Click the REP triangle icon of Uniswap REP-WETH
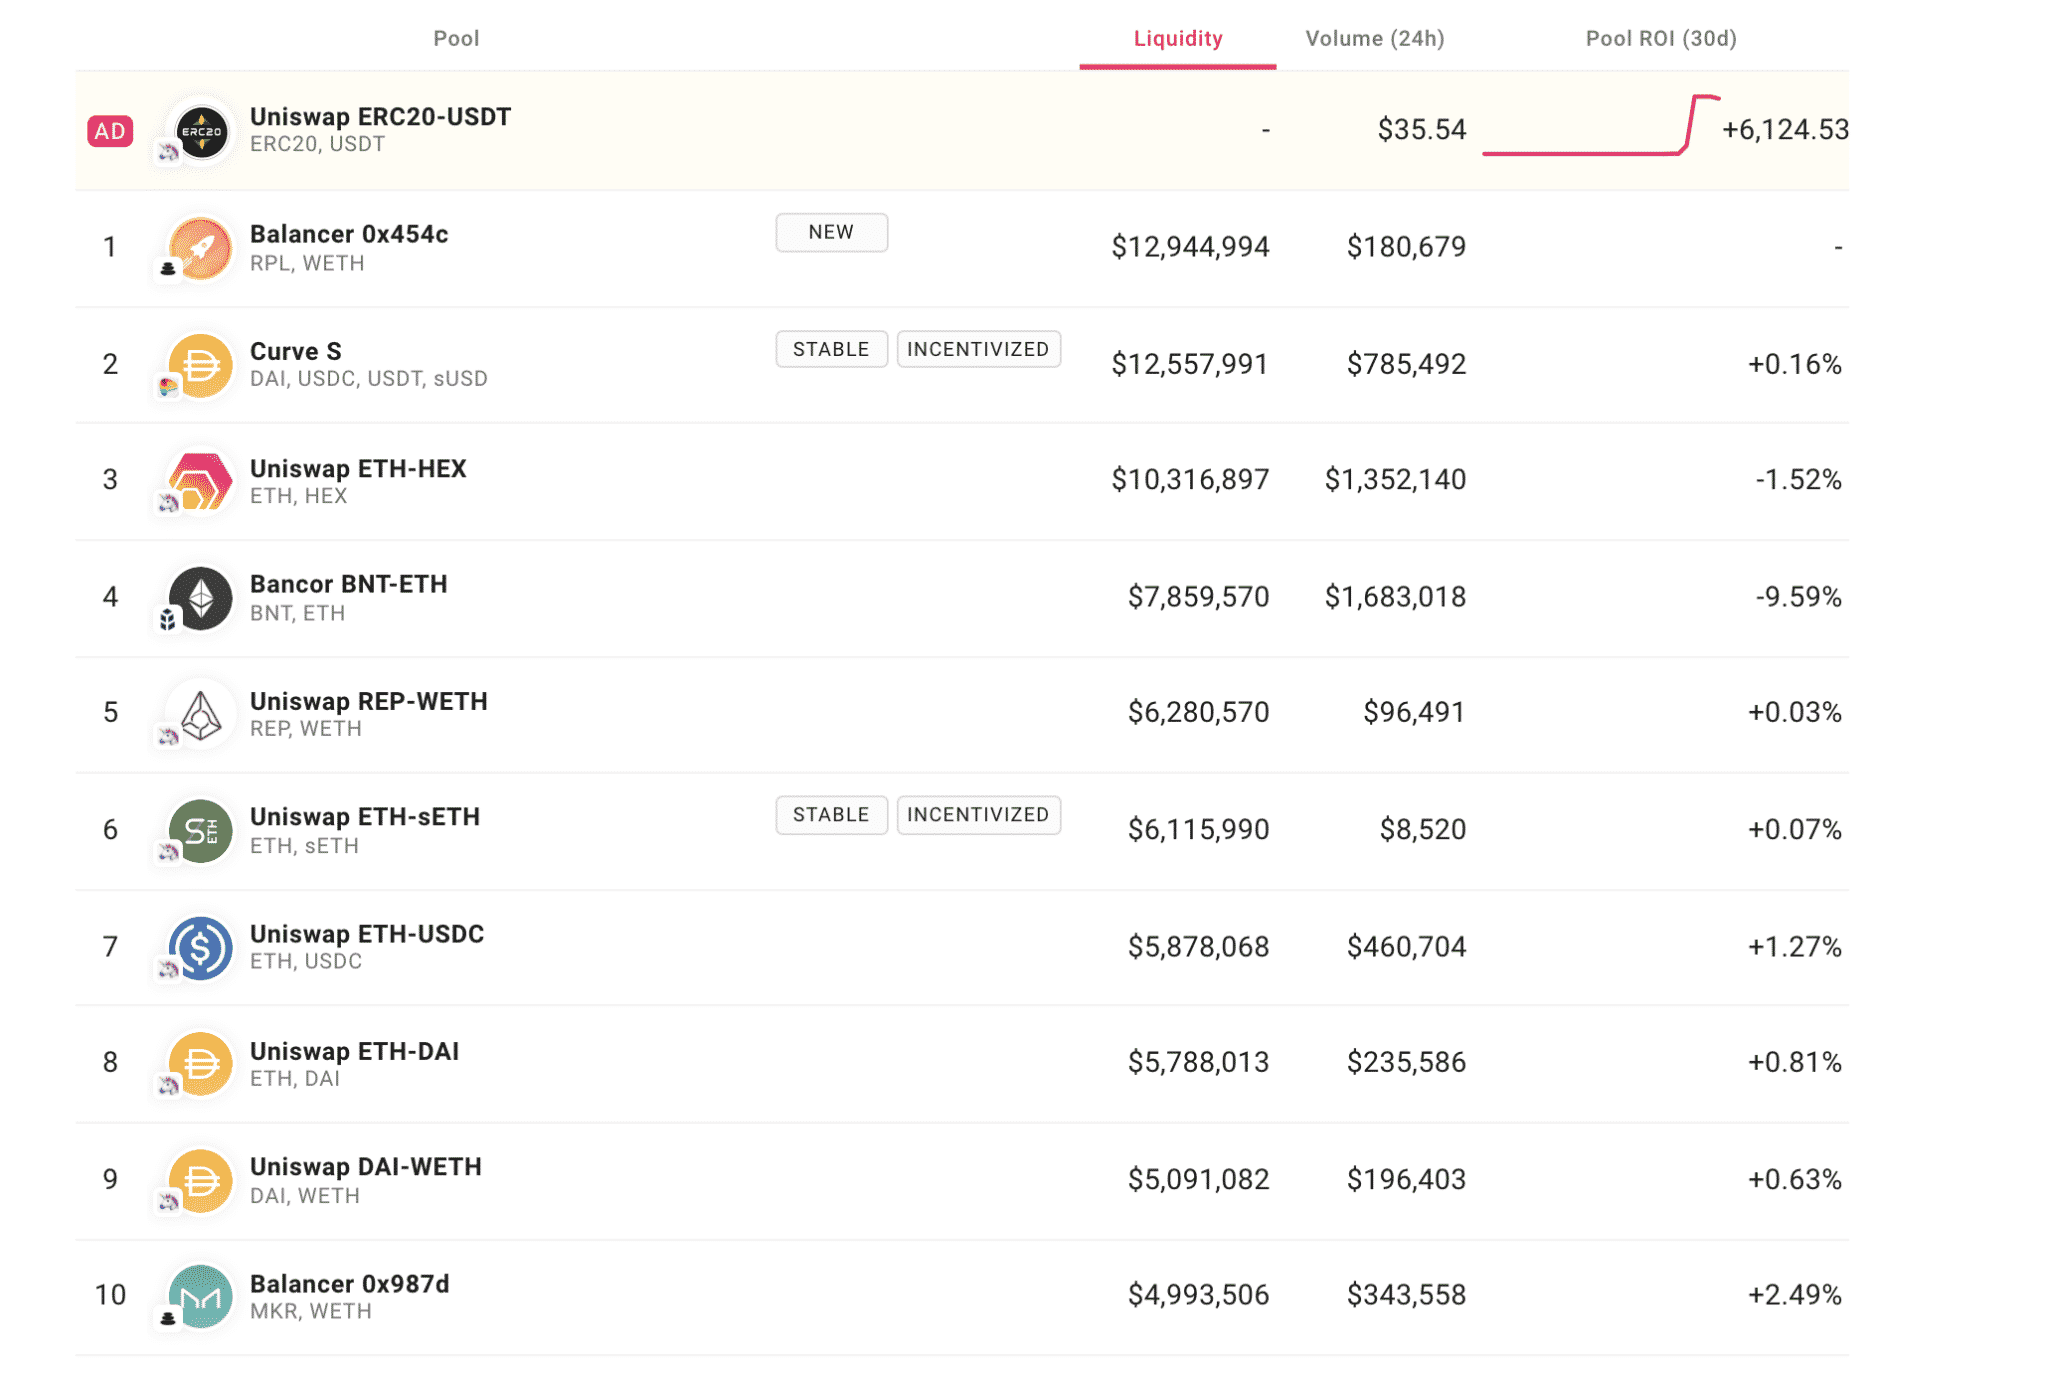This screenshot has width=2048, height=1392. tap(201, 714)
